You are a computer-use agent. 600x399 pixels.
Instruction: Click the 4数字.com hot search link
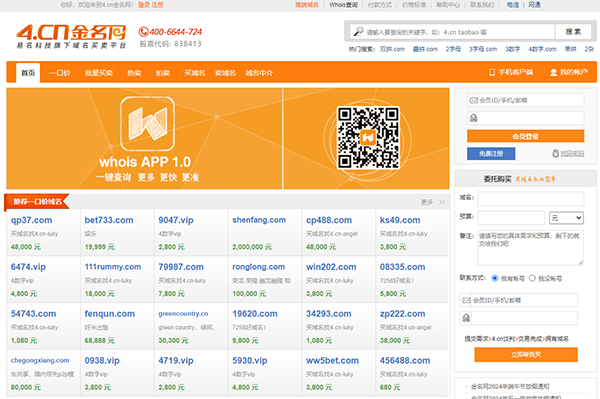tap(543, 49)
